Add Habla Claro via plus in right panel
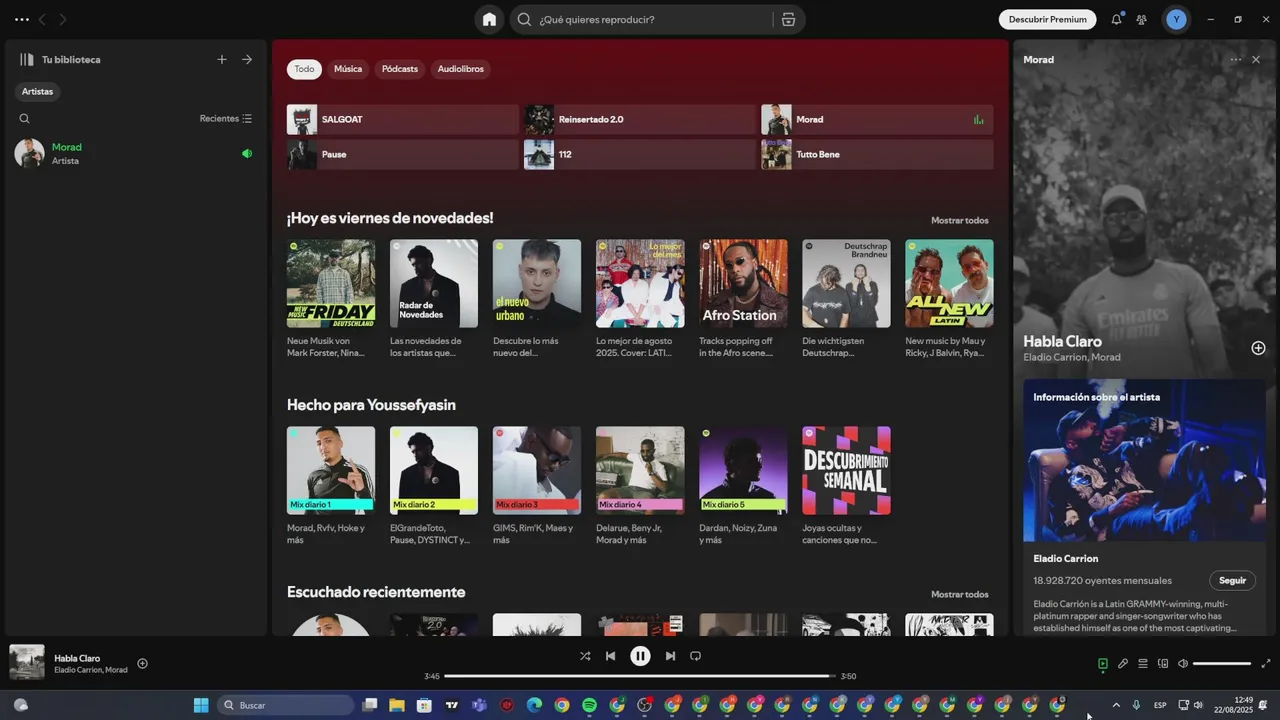1280x720 pixels. coord(1258,348)
